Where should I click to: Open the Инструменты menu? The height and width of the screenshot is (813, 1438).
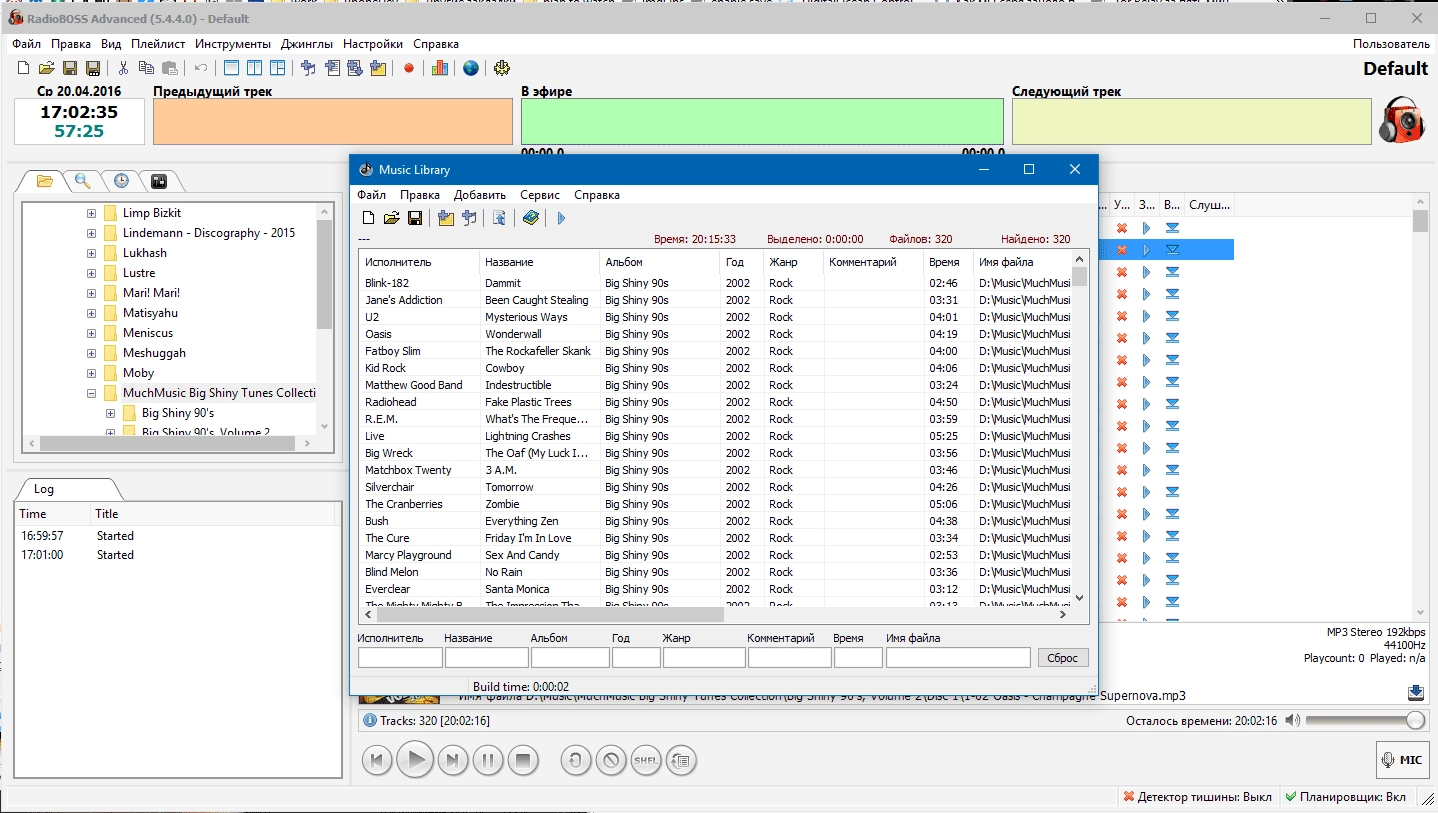(233, 44)
